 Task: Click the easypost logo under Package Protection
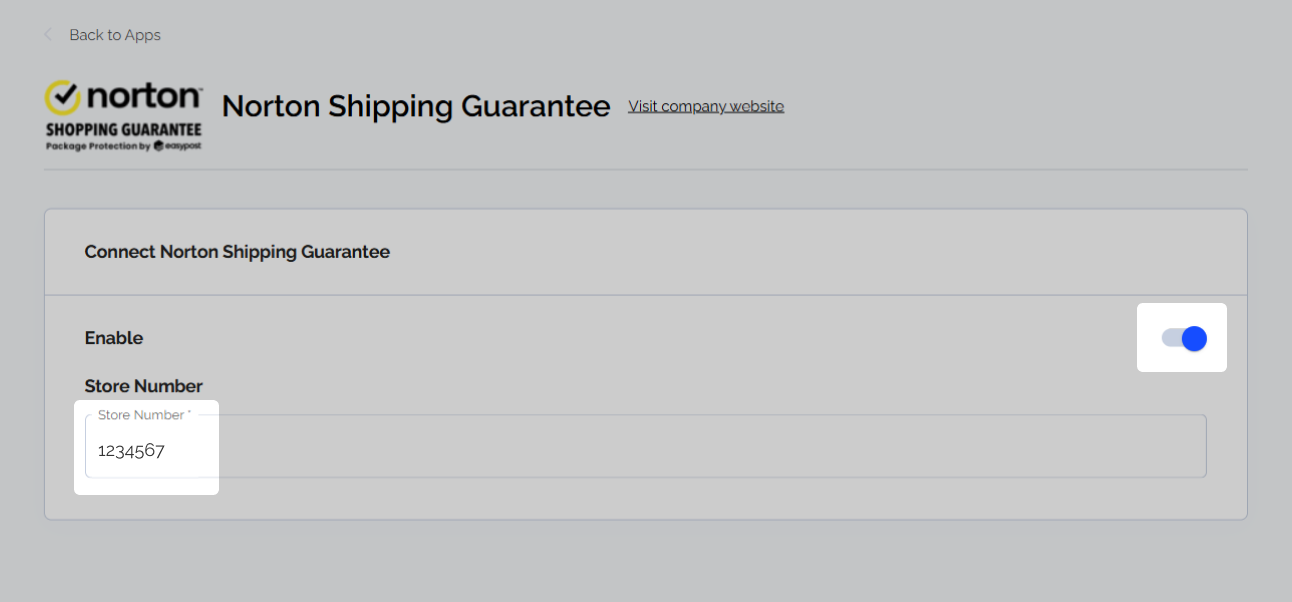tap(177, 146)
